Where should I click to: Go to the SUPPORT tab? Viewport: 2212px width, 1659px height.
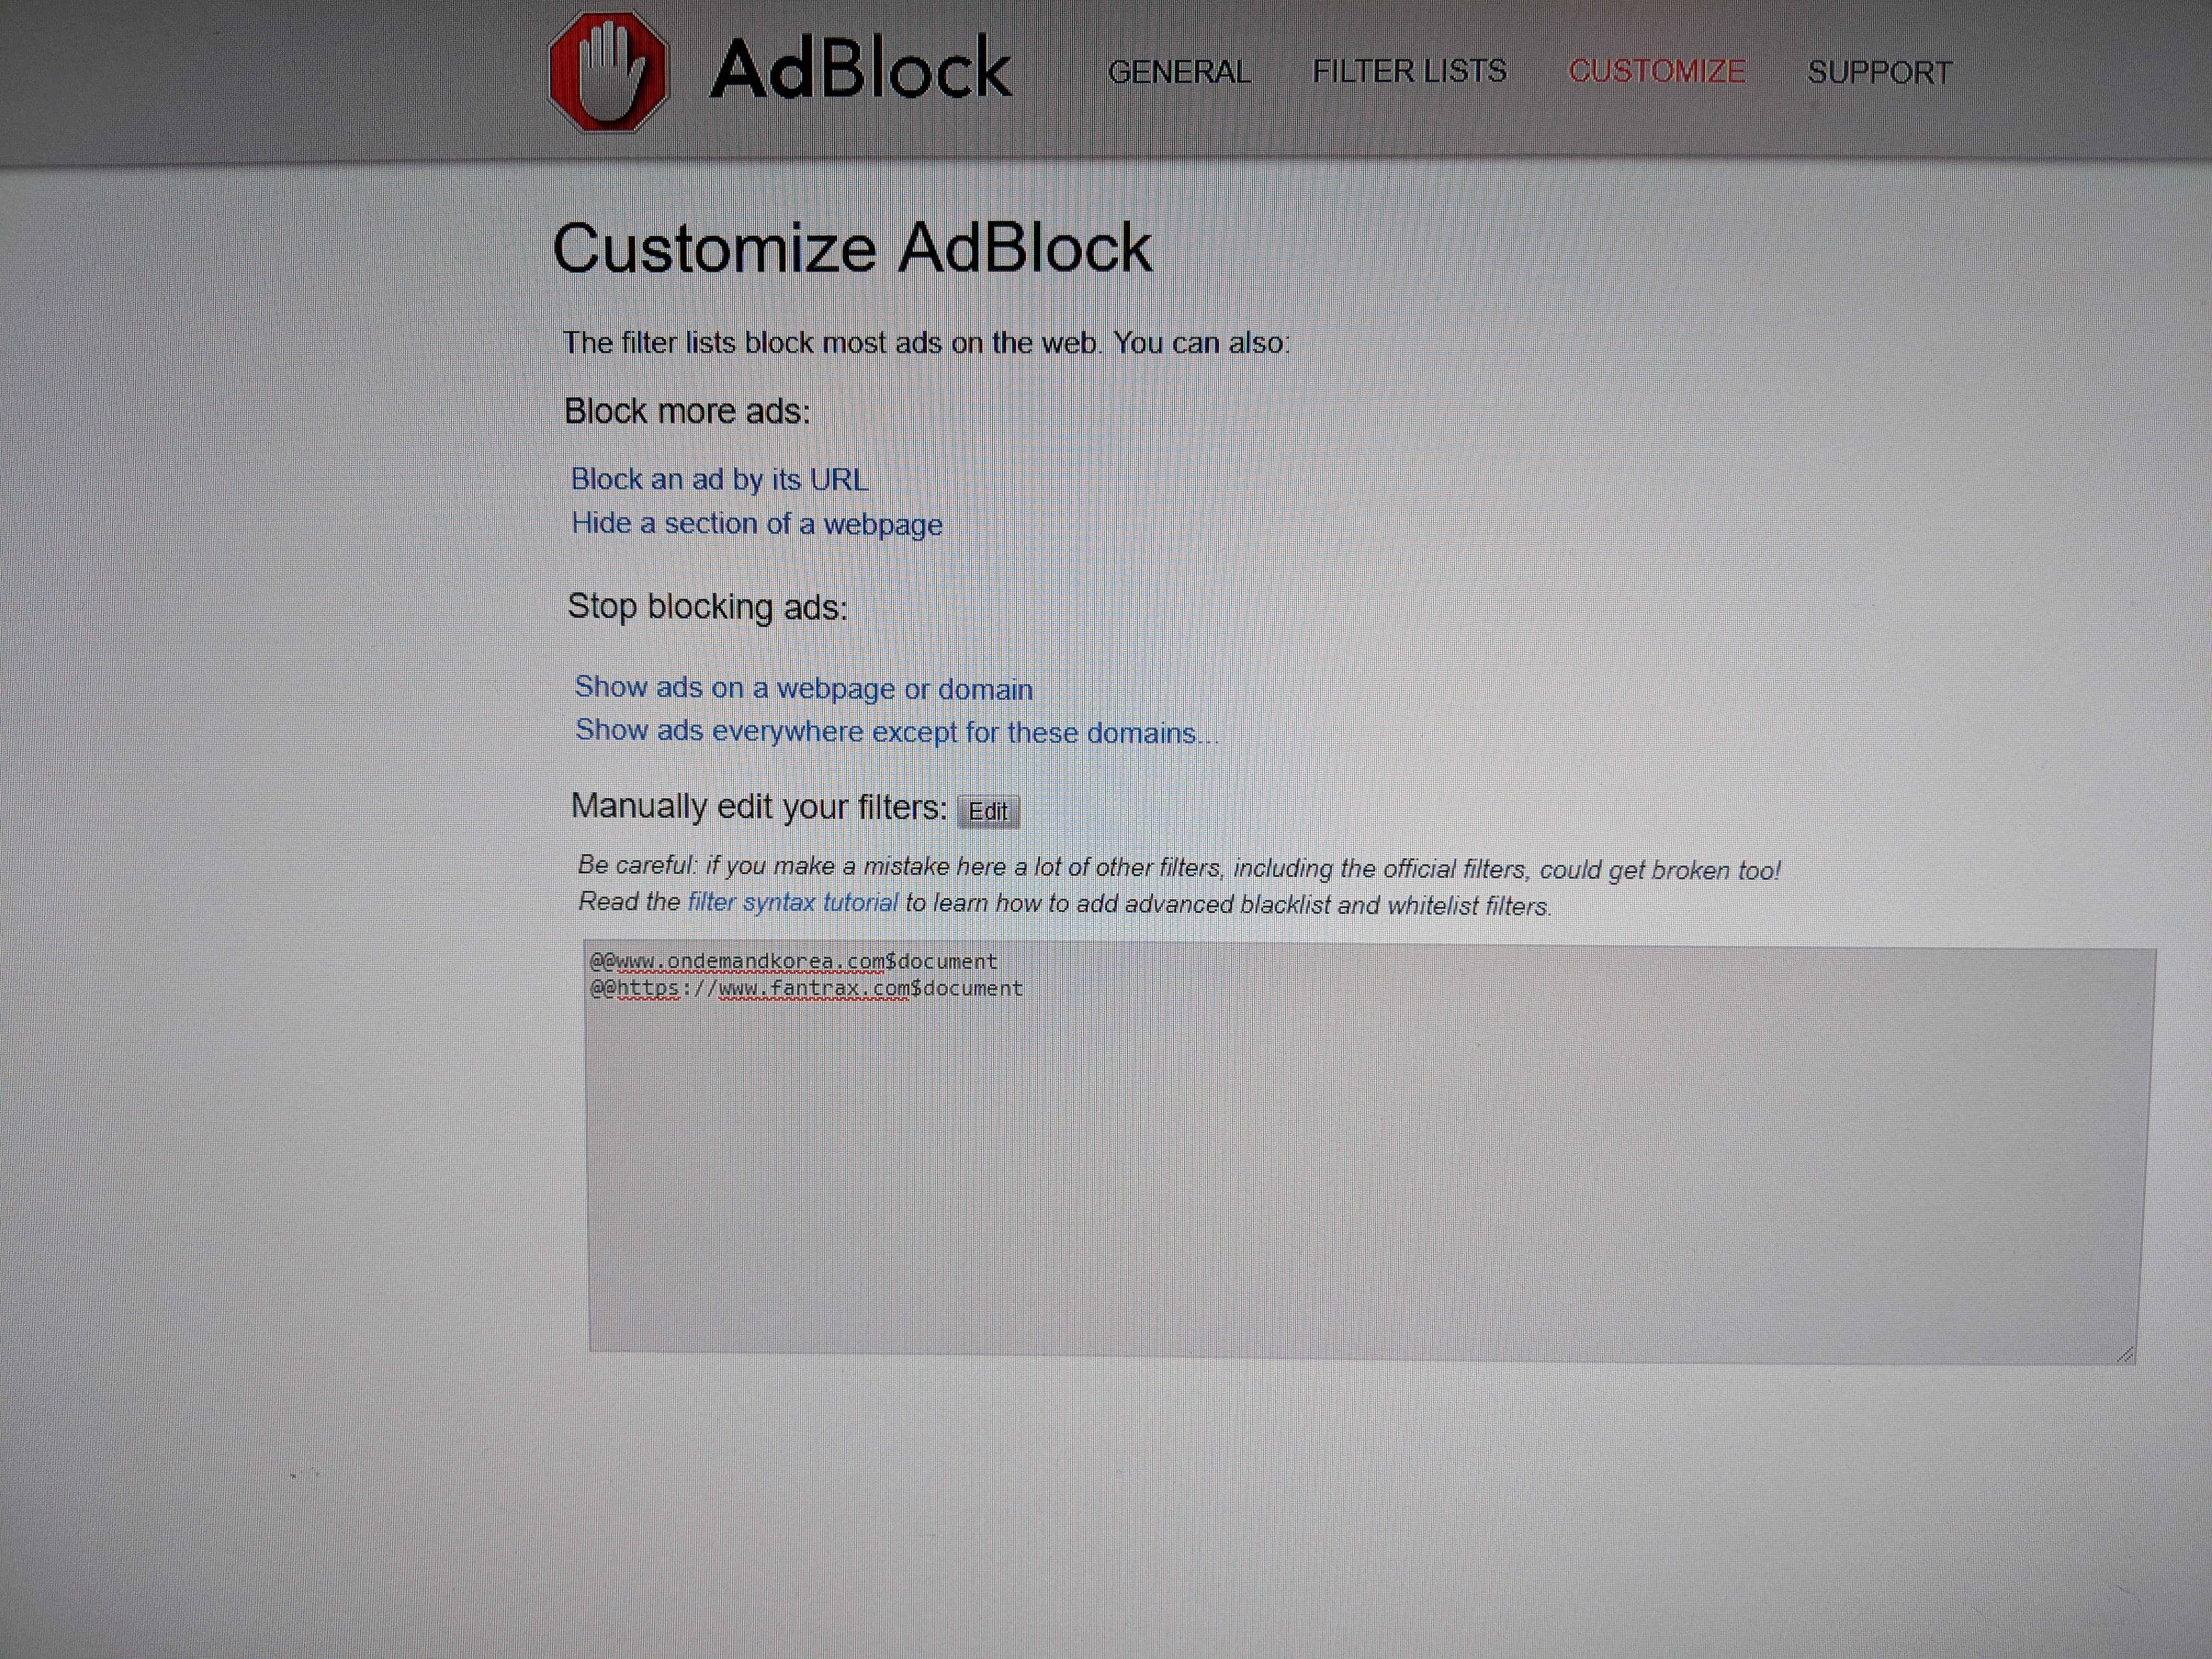(x=1879, y=72)
